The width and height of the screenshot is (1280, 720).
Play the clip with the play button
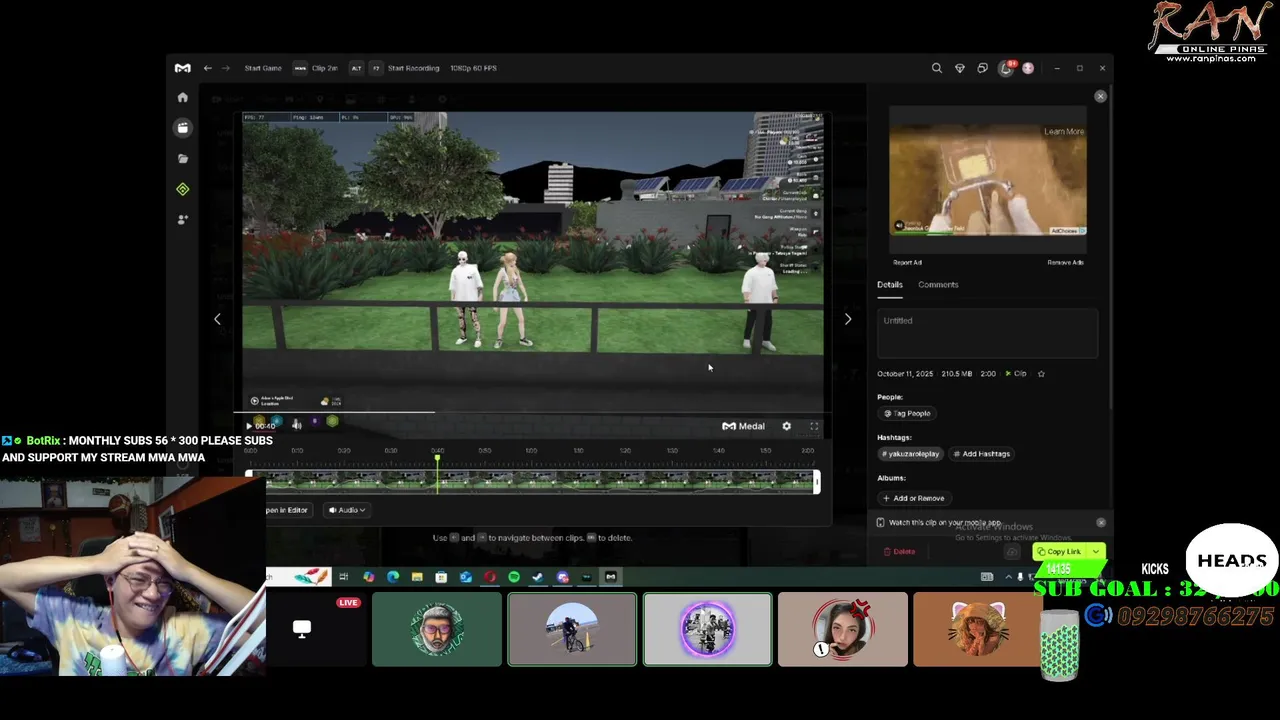pos(249,426)
